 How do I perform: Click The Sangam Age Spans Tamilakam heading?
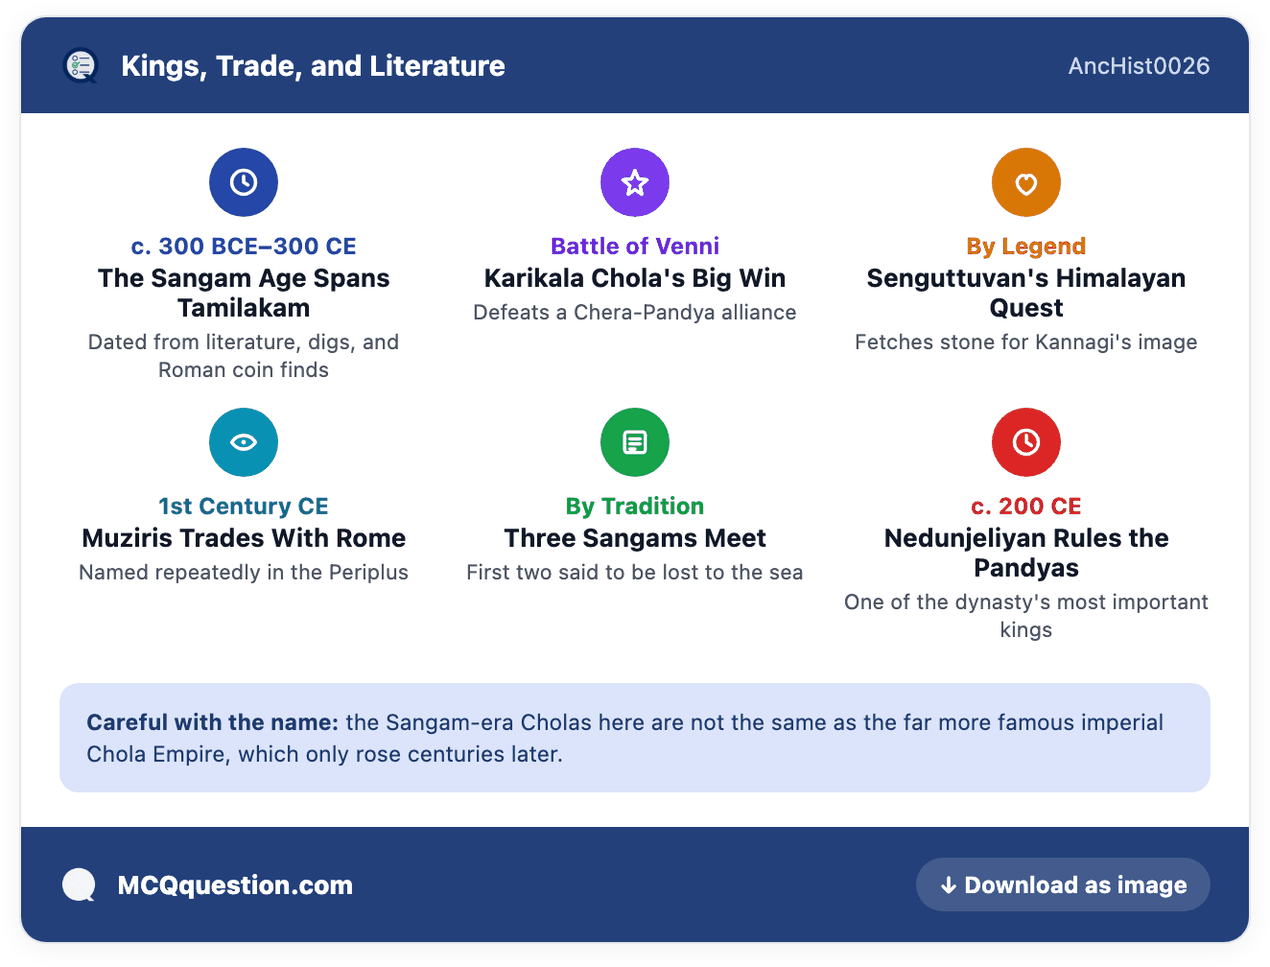coord(243,293)
